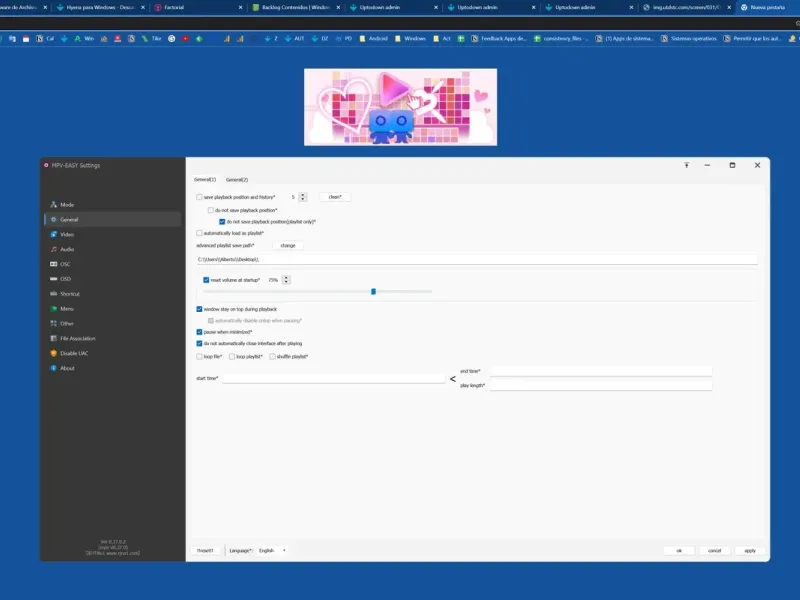
Task: Open the AUT bookmark
Action: (294, 38)
